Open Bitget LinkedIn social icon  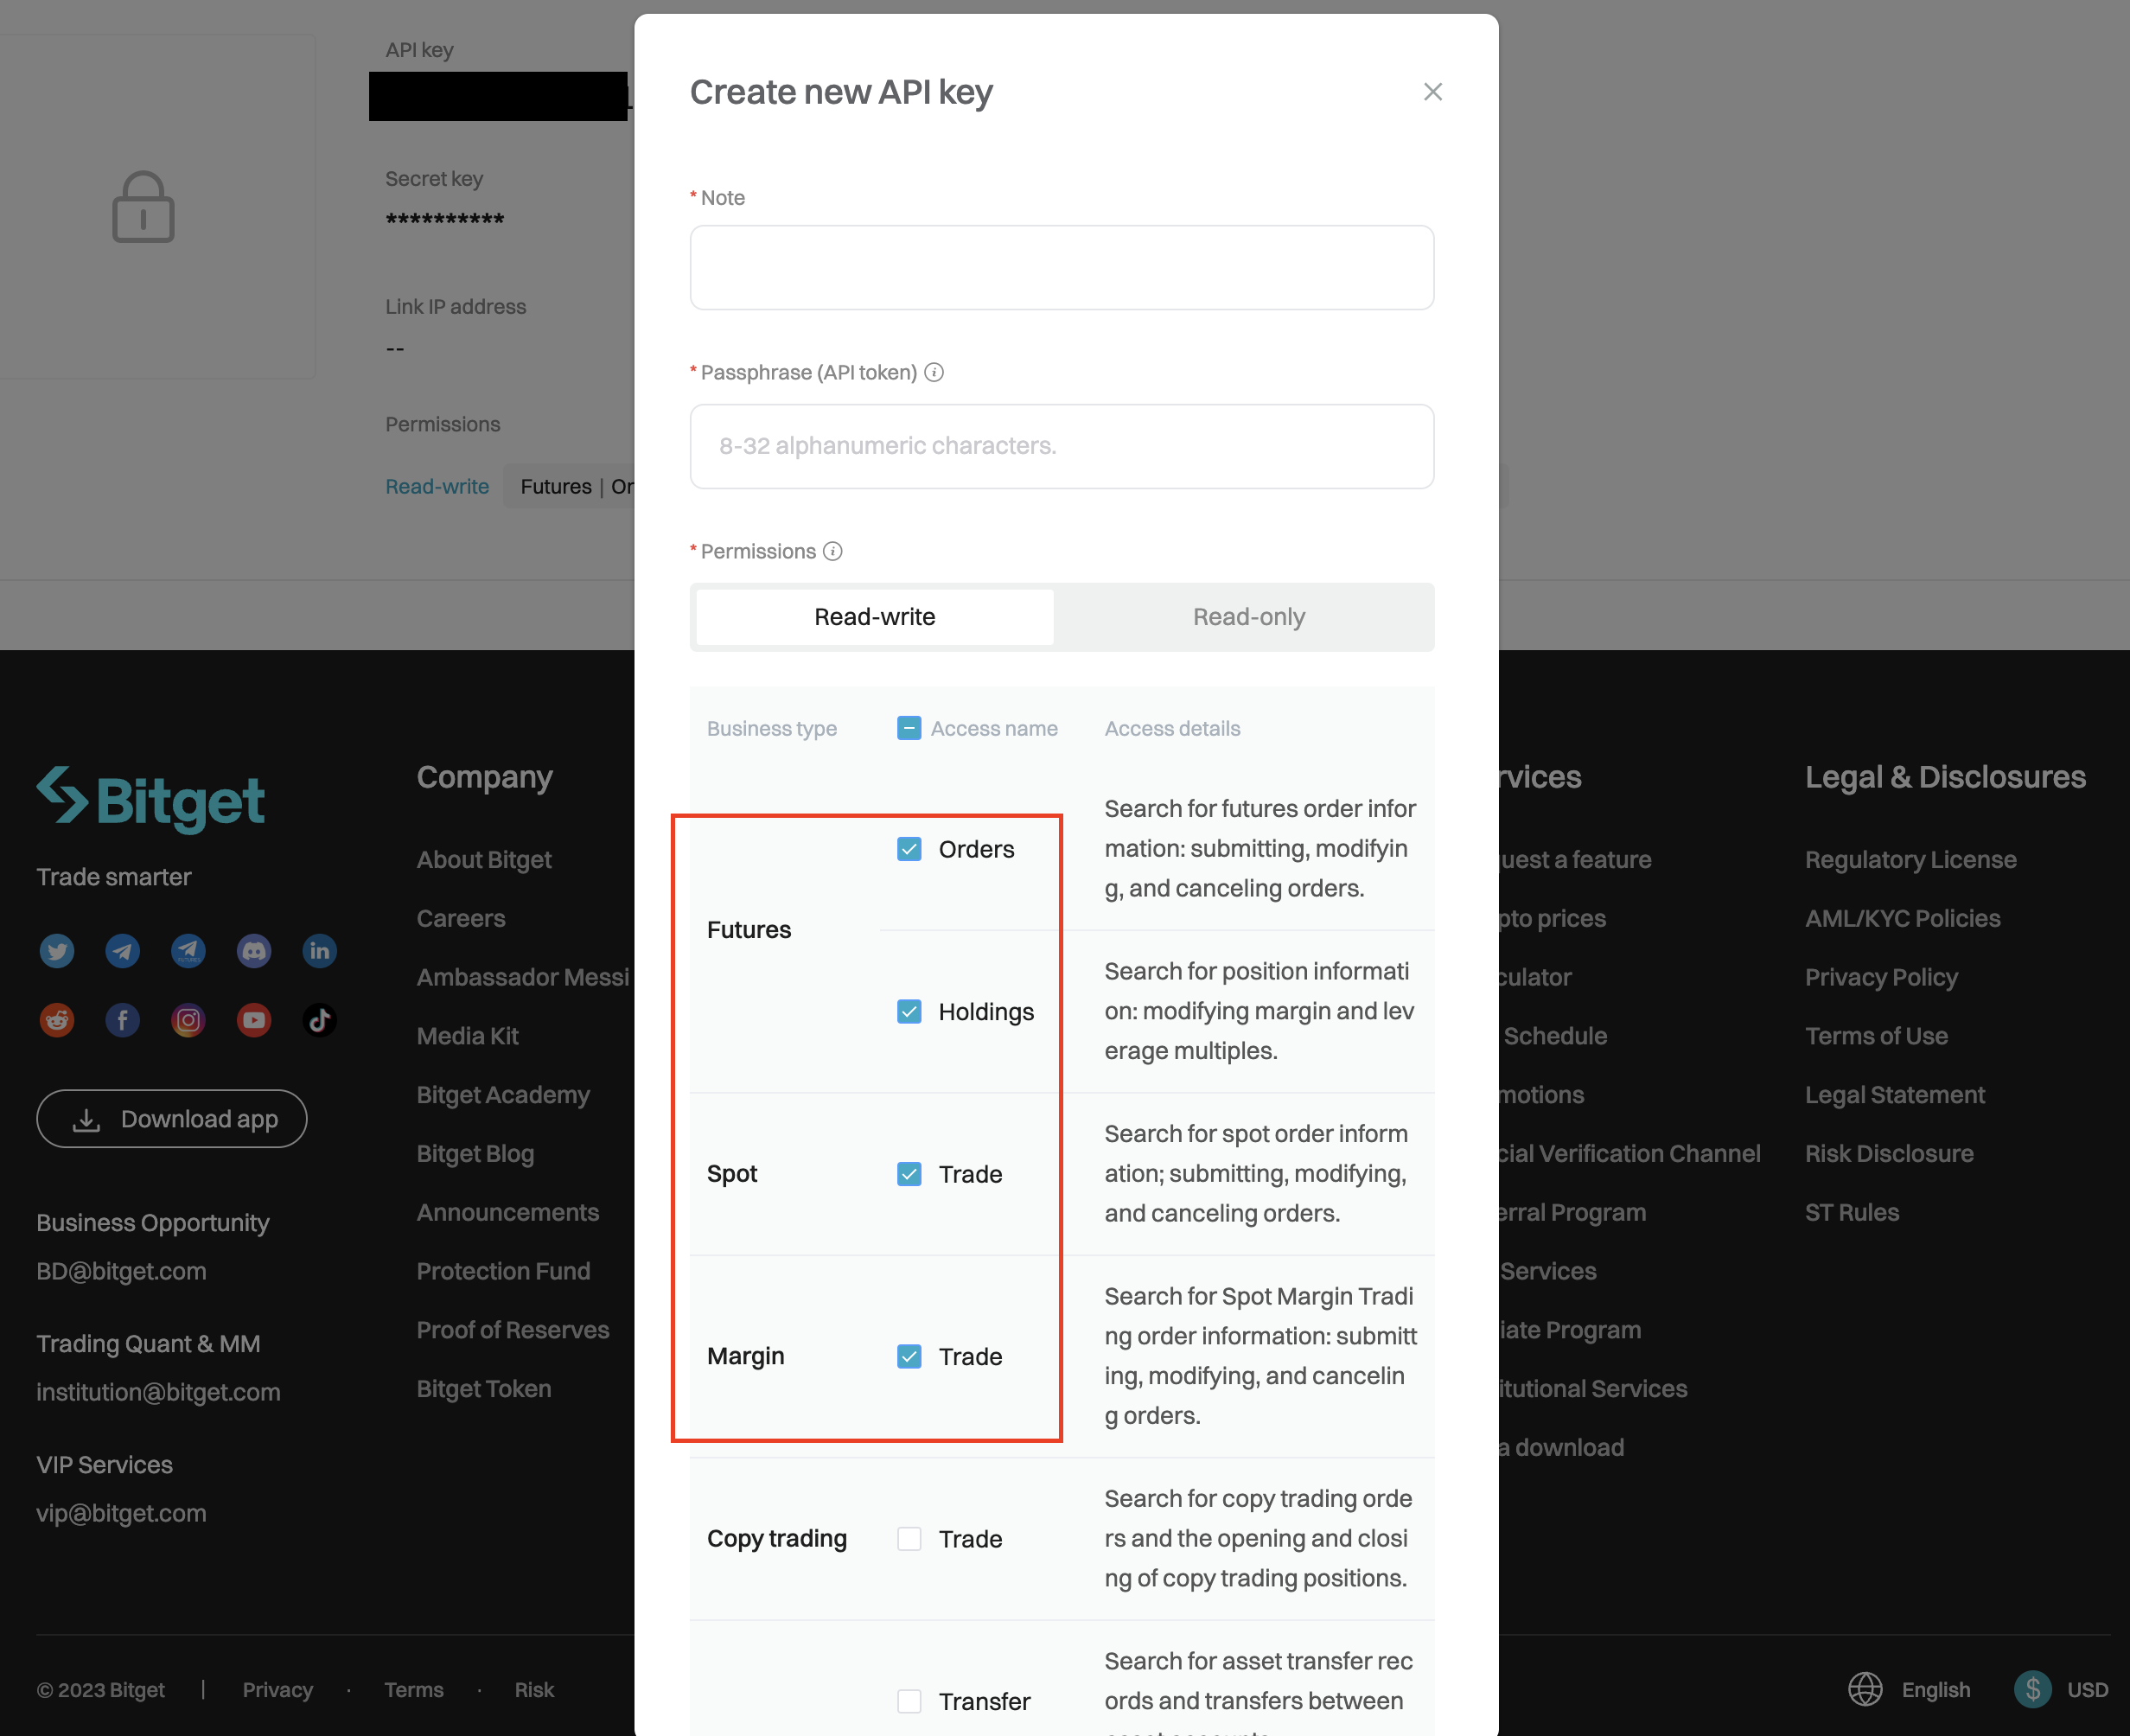(319, 950)
